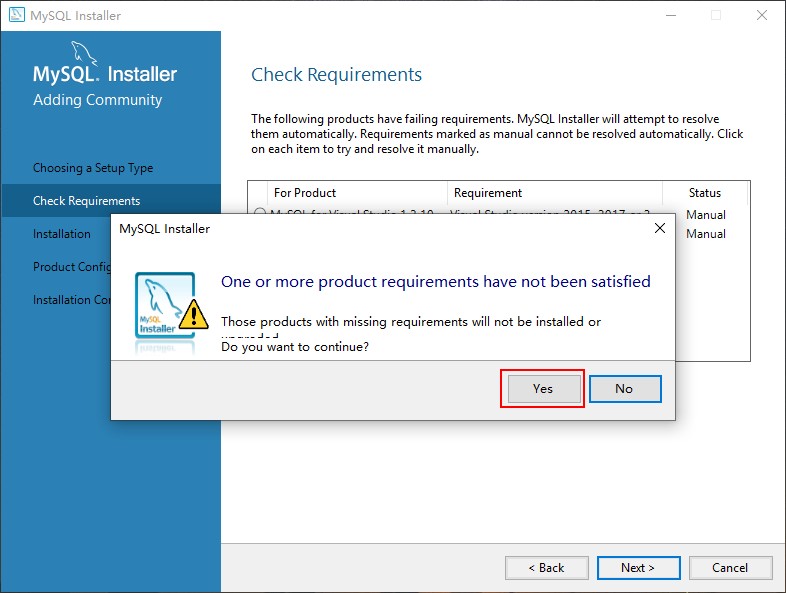Open the Installation step in sidebar
Viewport: 786px width, 593px height.
[62, 234]
